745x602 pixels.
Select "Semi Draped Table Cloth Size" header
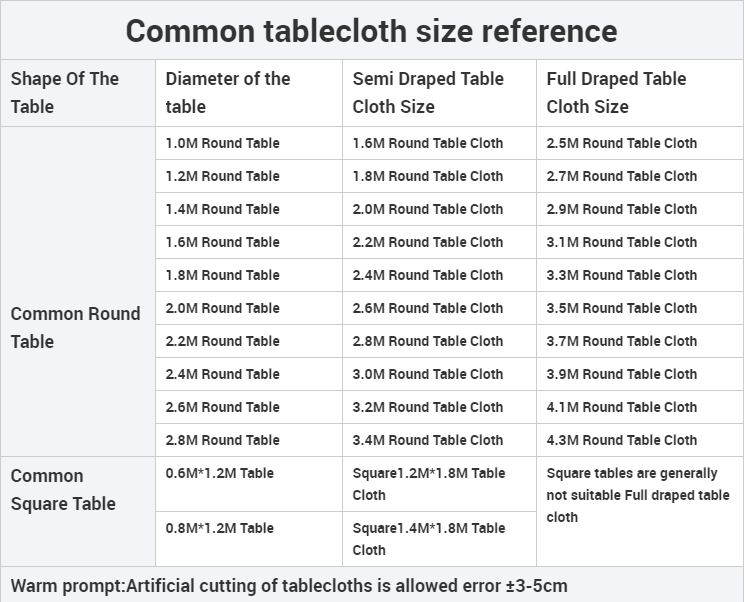click(x=428, y=93)
